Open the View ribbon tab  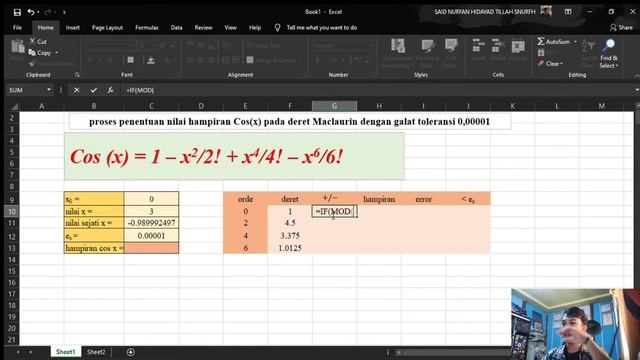click(230, 27)
